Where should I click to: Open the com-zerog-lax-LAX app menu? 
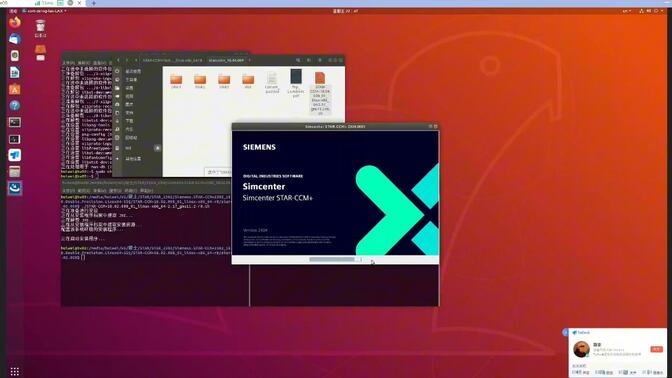pyautogui.click(x=45, y=11)
